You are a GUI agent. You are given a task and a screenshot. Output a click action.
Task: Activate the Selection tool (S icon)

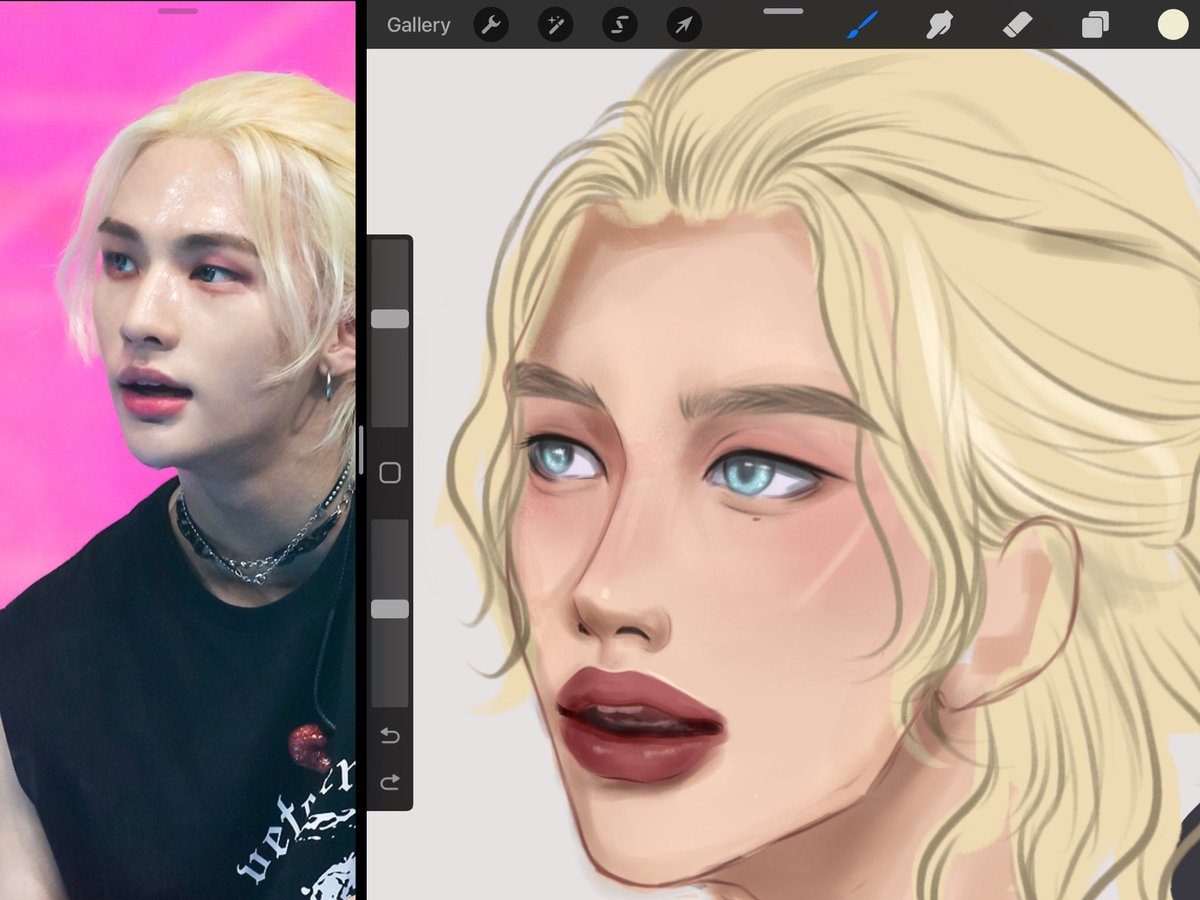619,25
